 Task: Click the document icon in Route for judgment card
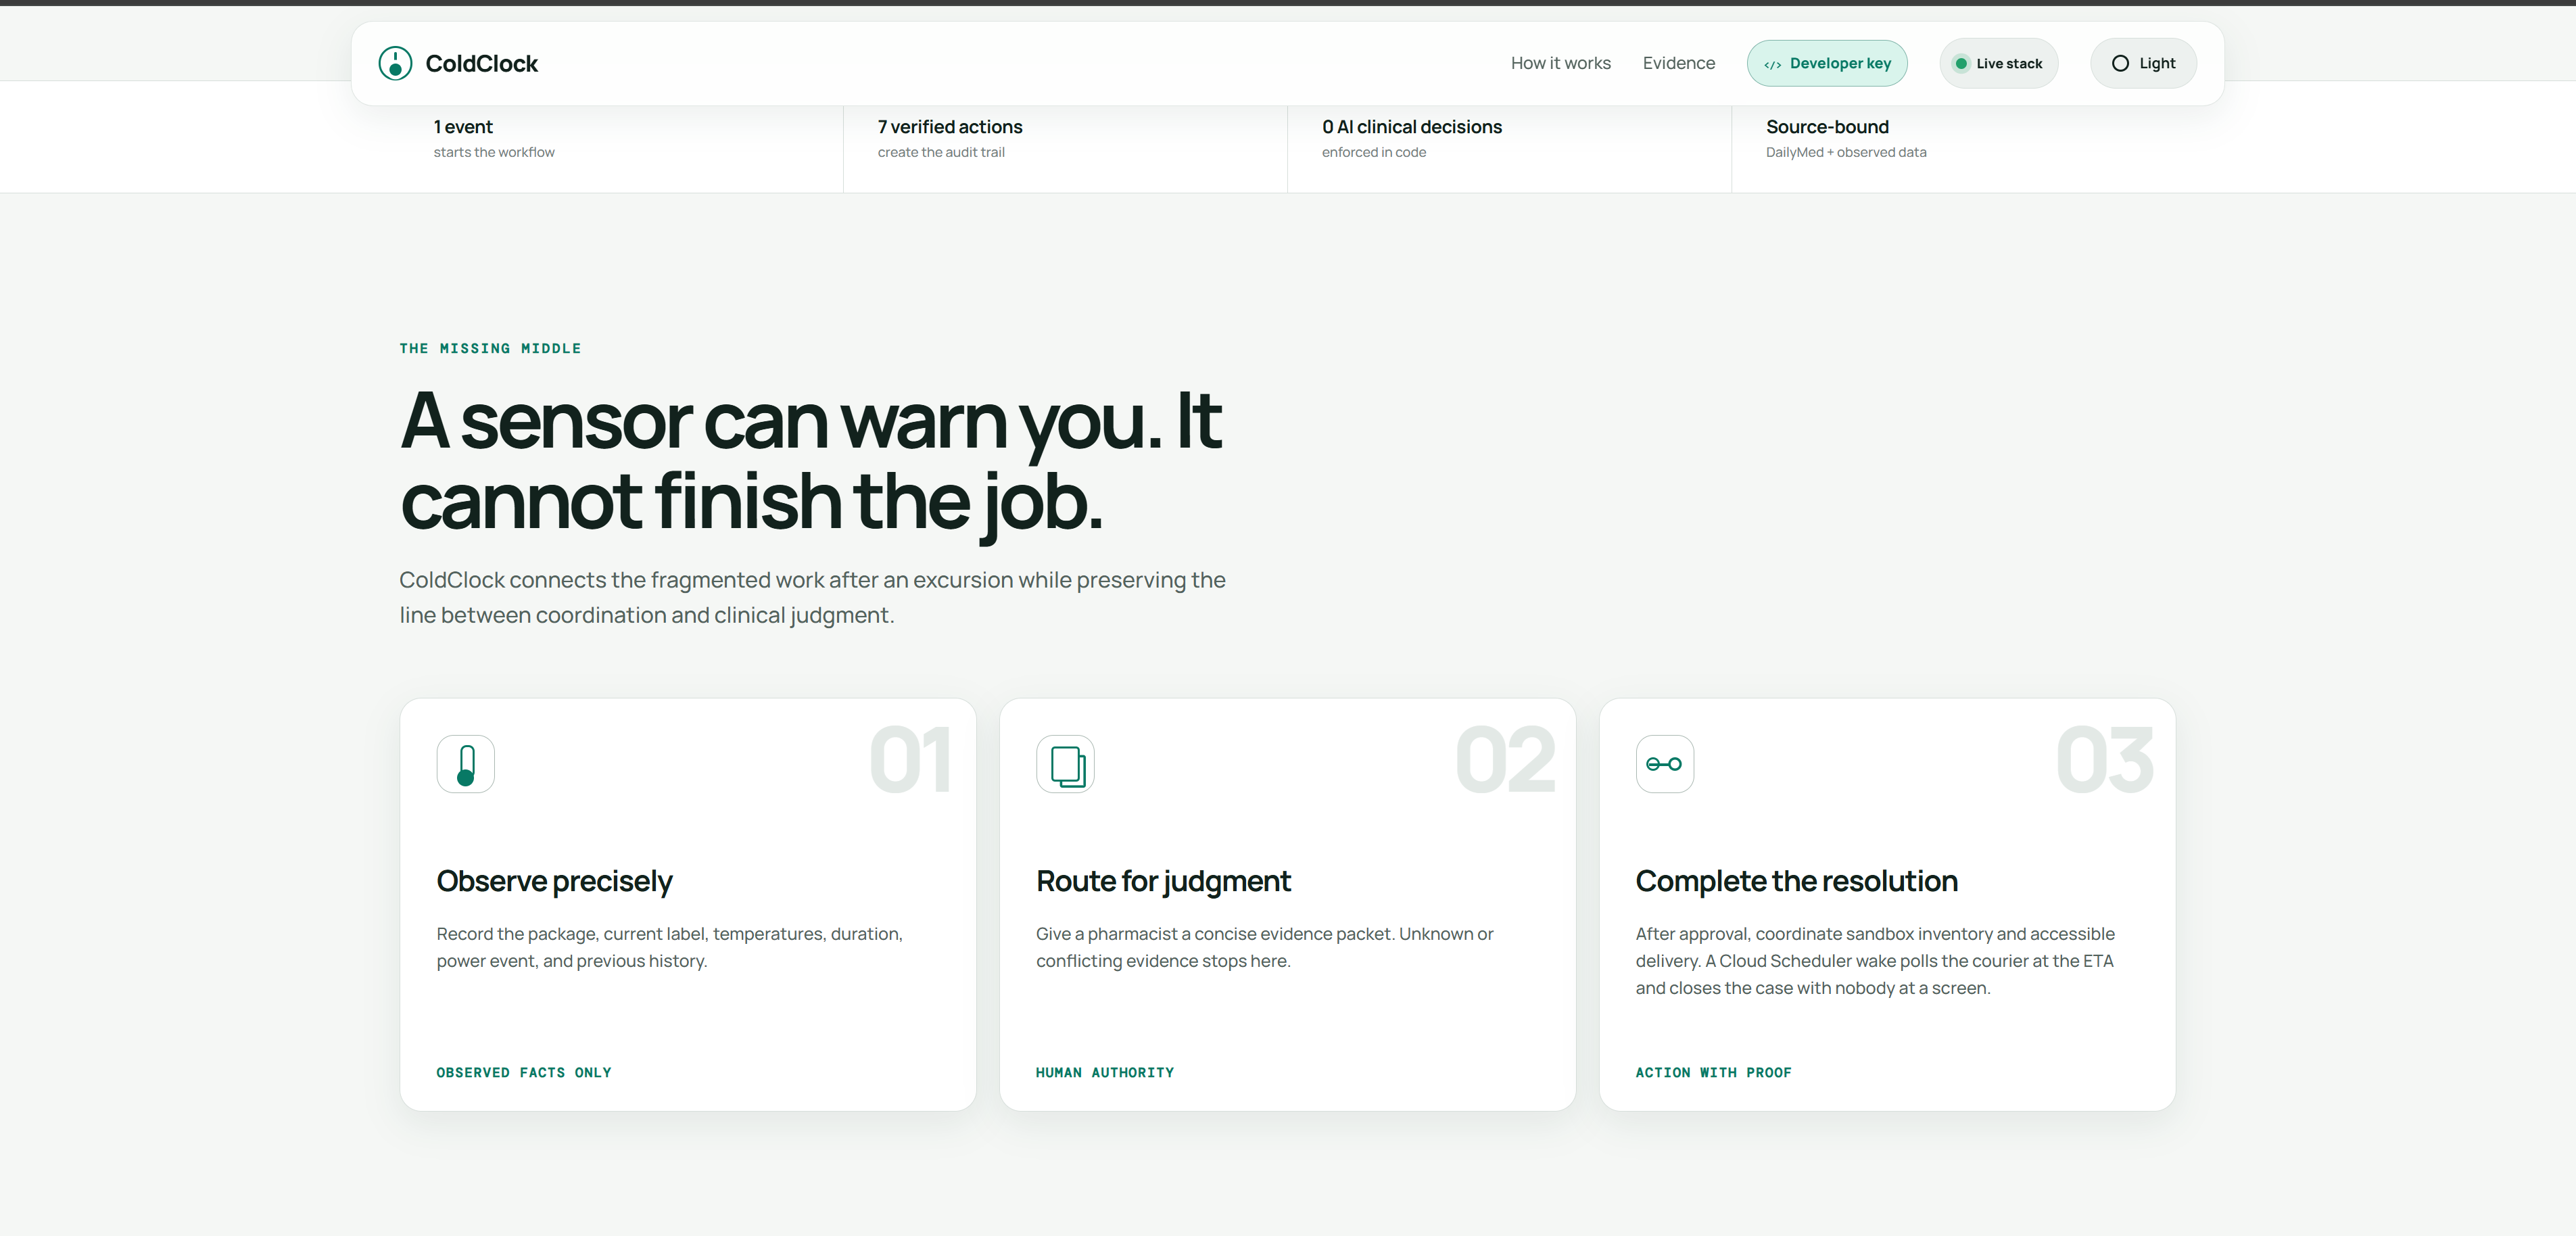click(x=1066, y=764)
